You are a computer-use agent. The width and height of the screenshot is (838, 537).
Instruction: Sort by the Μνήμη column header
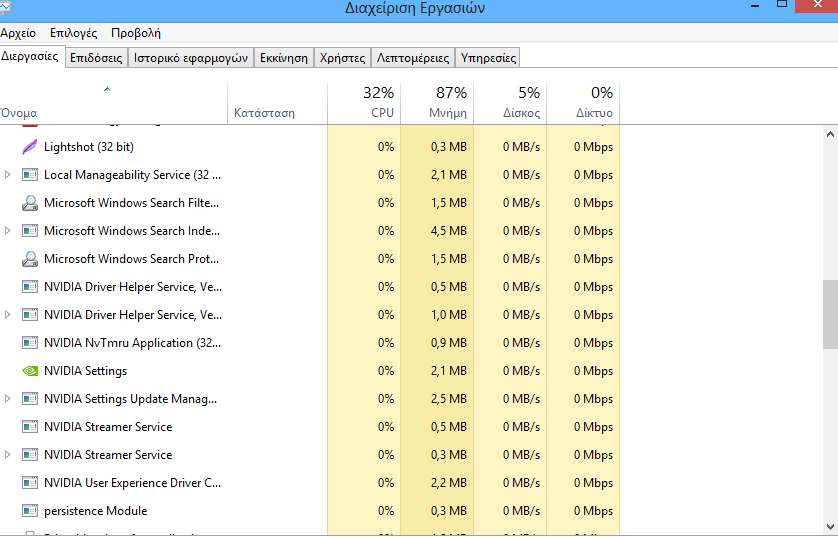click(x=437, y=104)
